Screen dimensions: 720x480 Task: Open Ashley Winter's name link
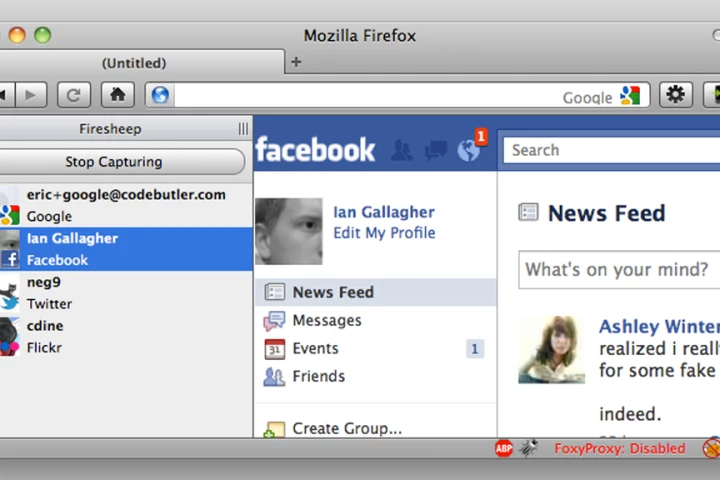click(x=659, y=327)
